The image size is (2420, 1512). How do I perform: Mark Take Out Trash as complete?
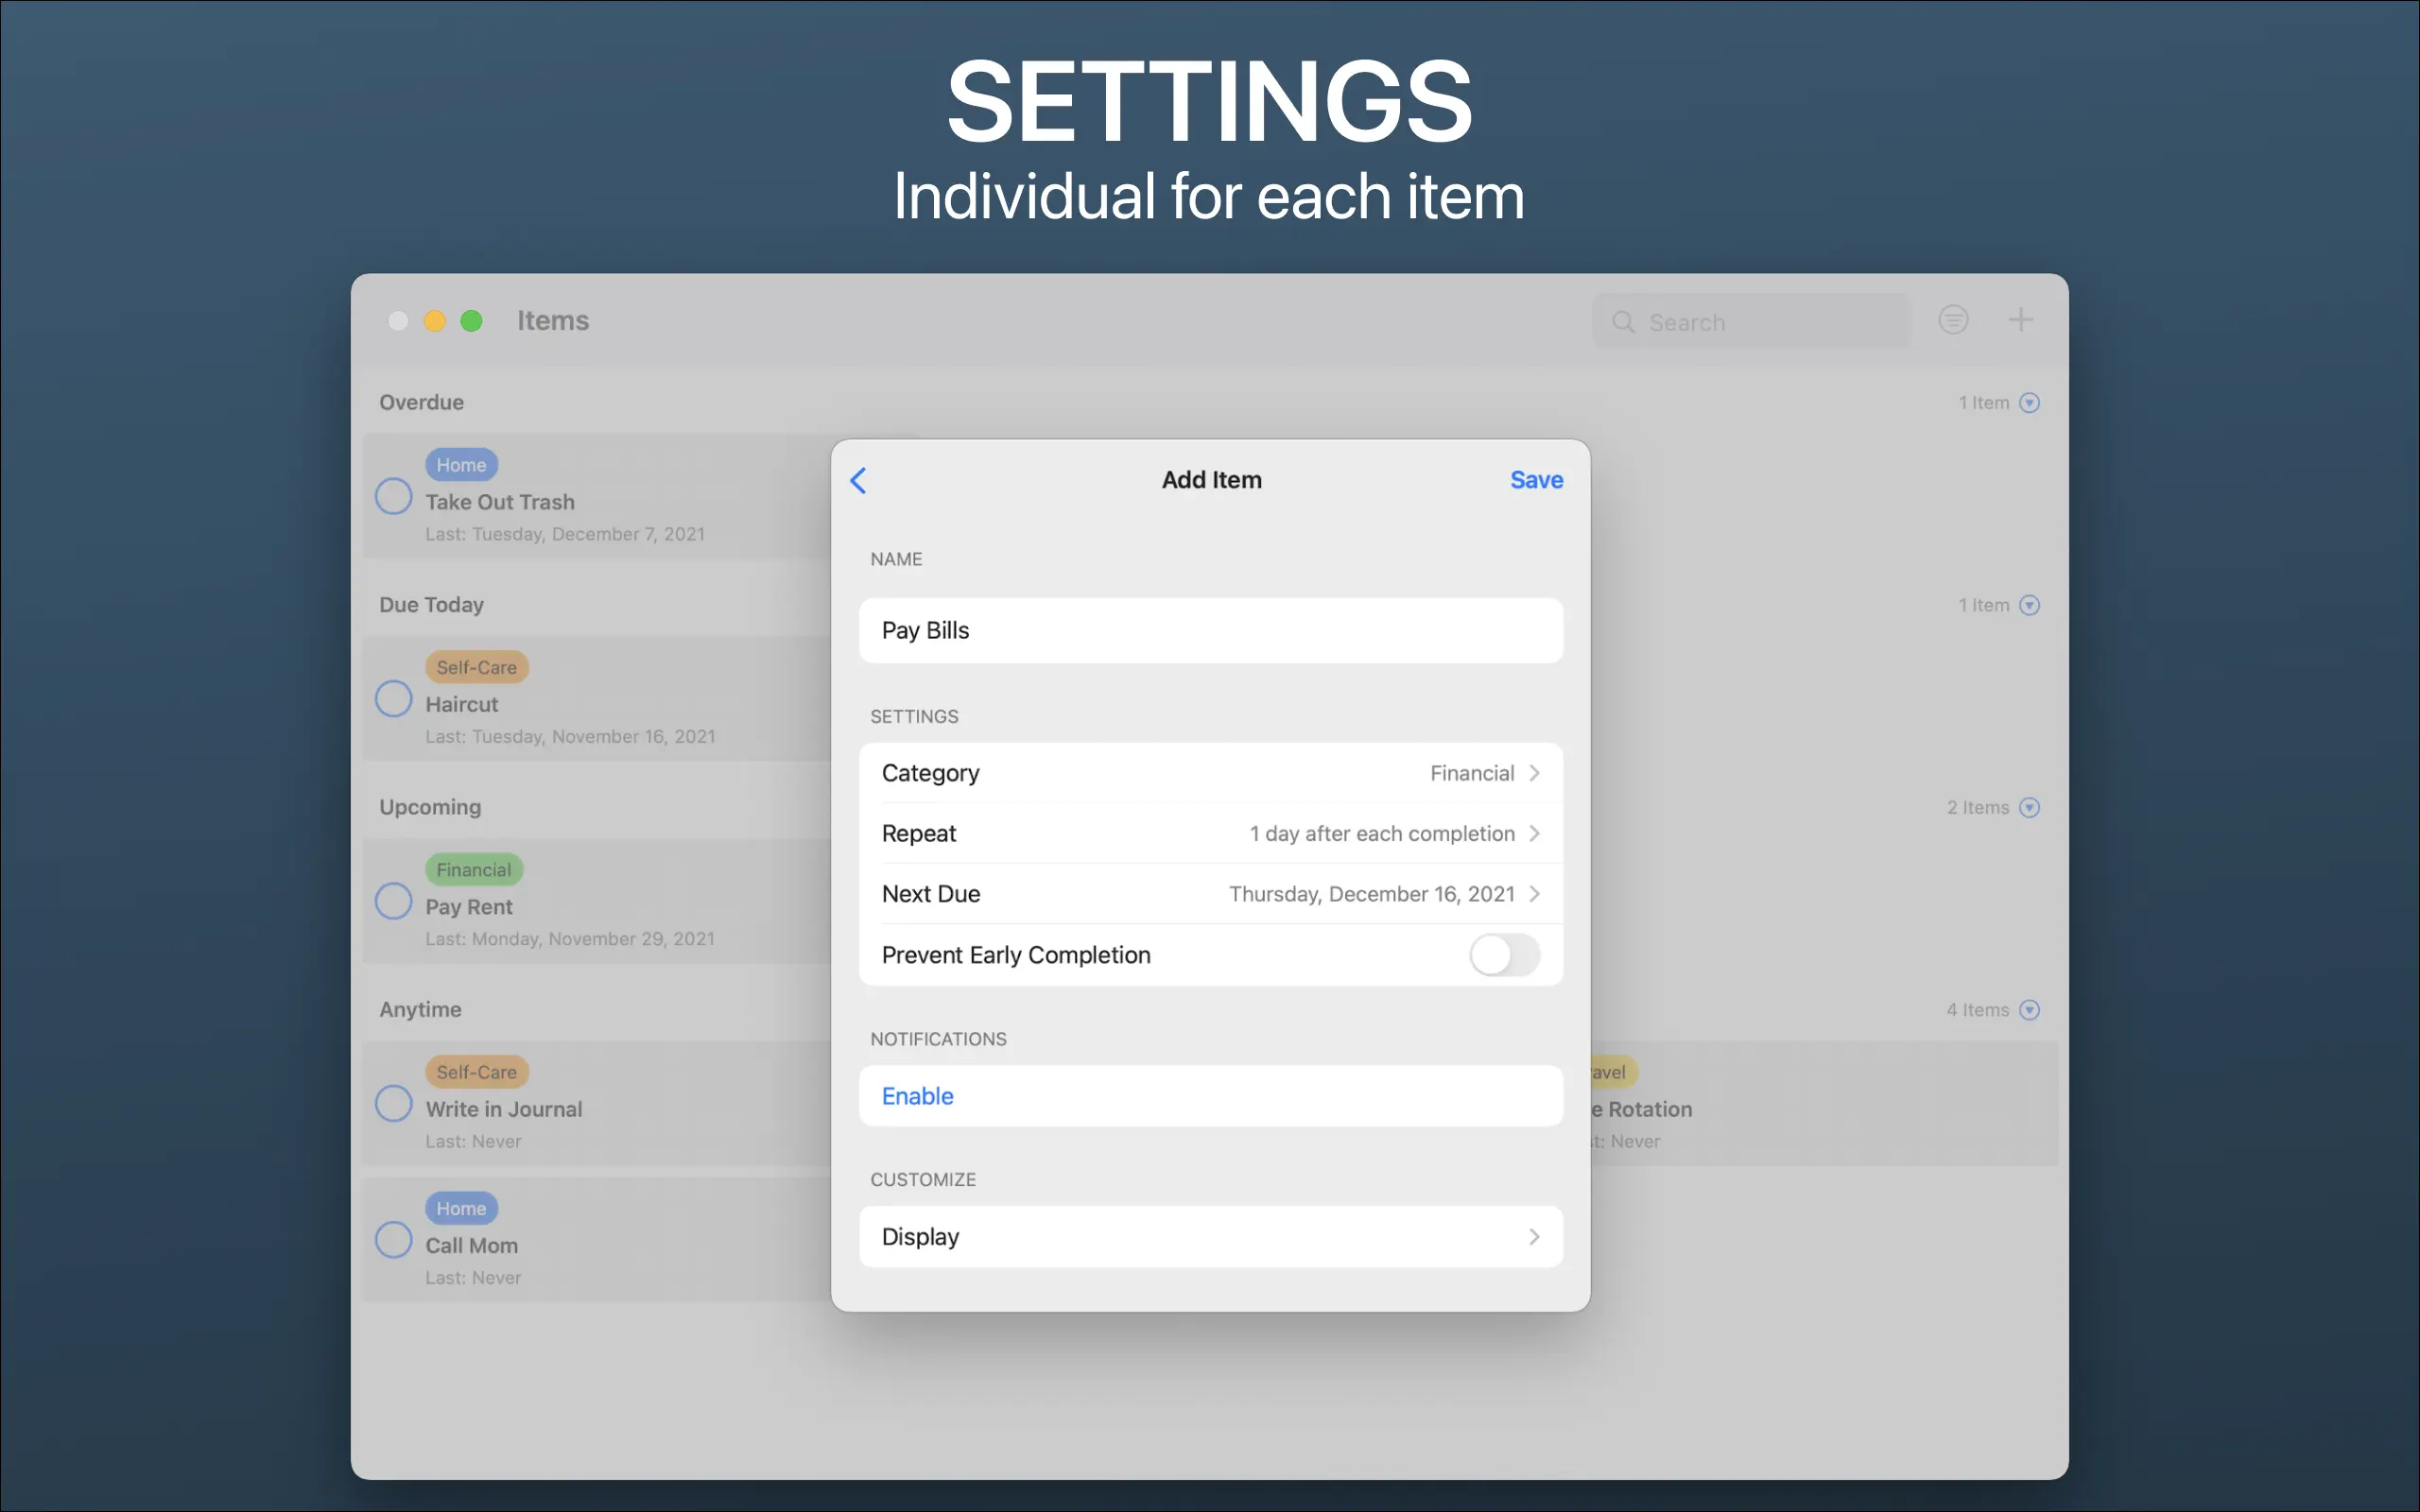[x=393, y=496]
